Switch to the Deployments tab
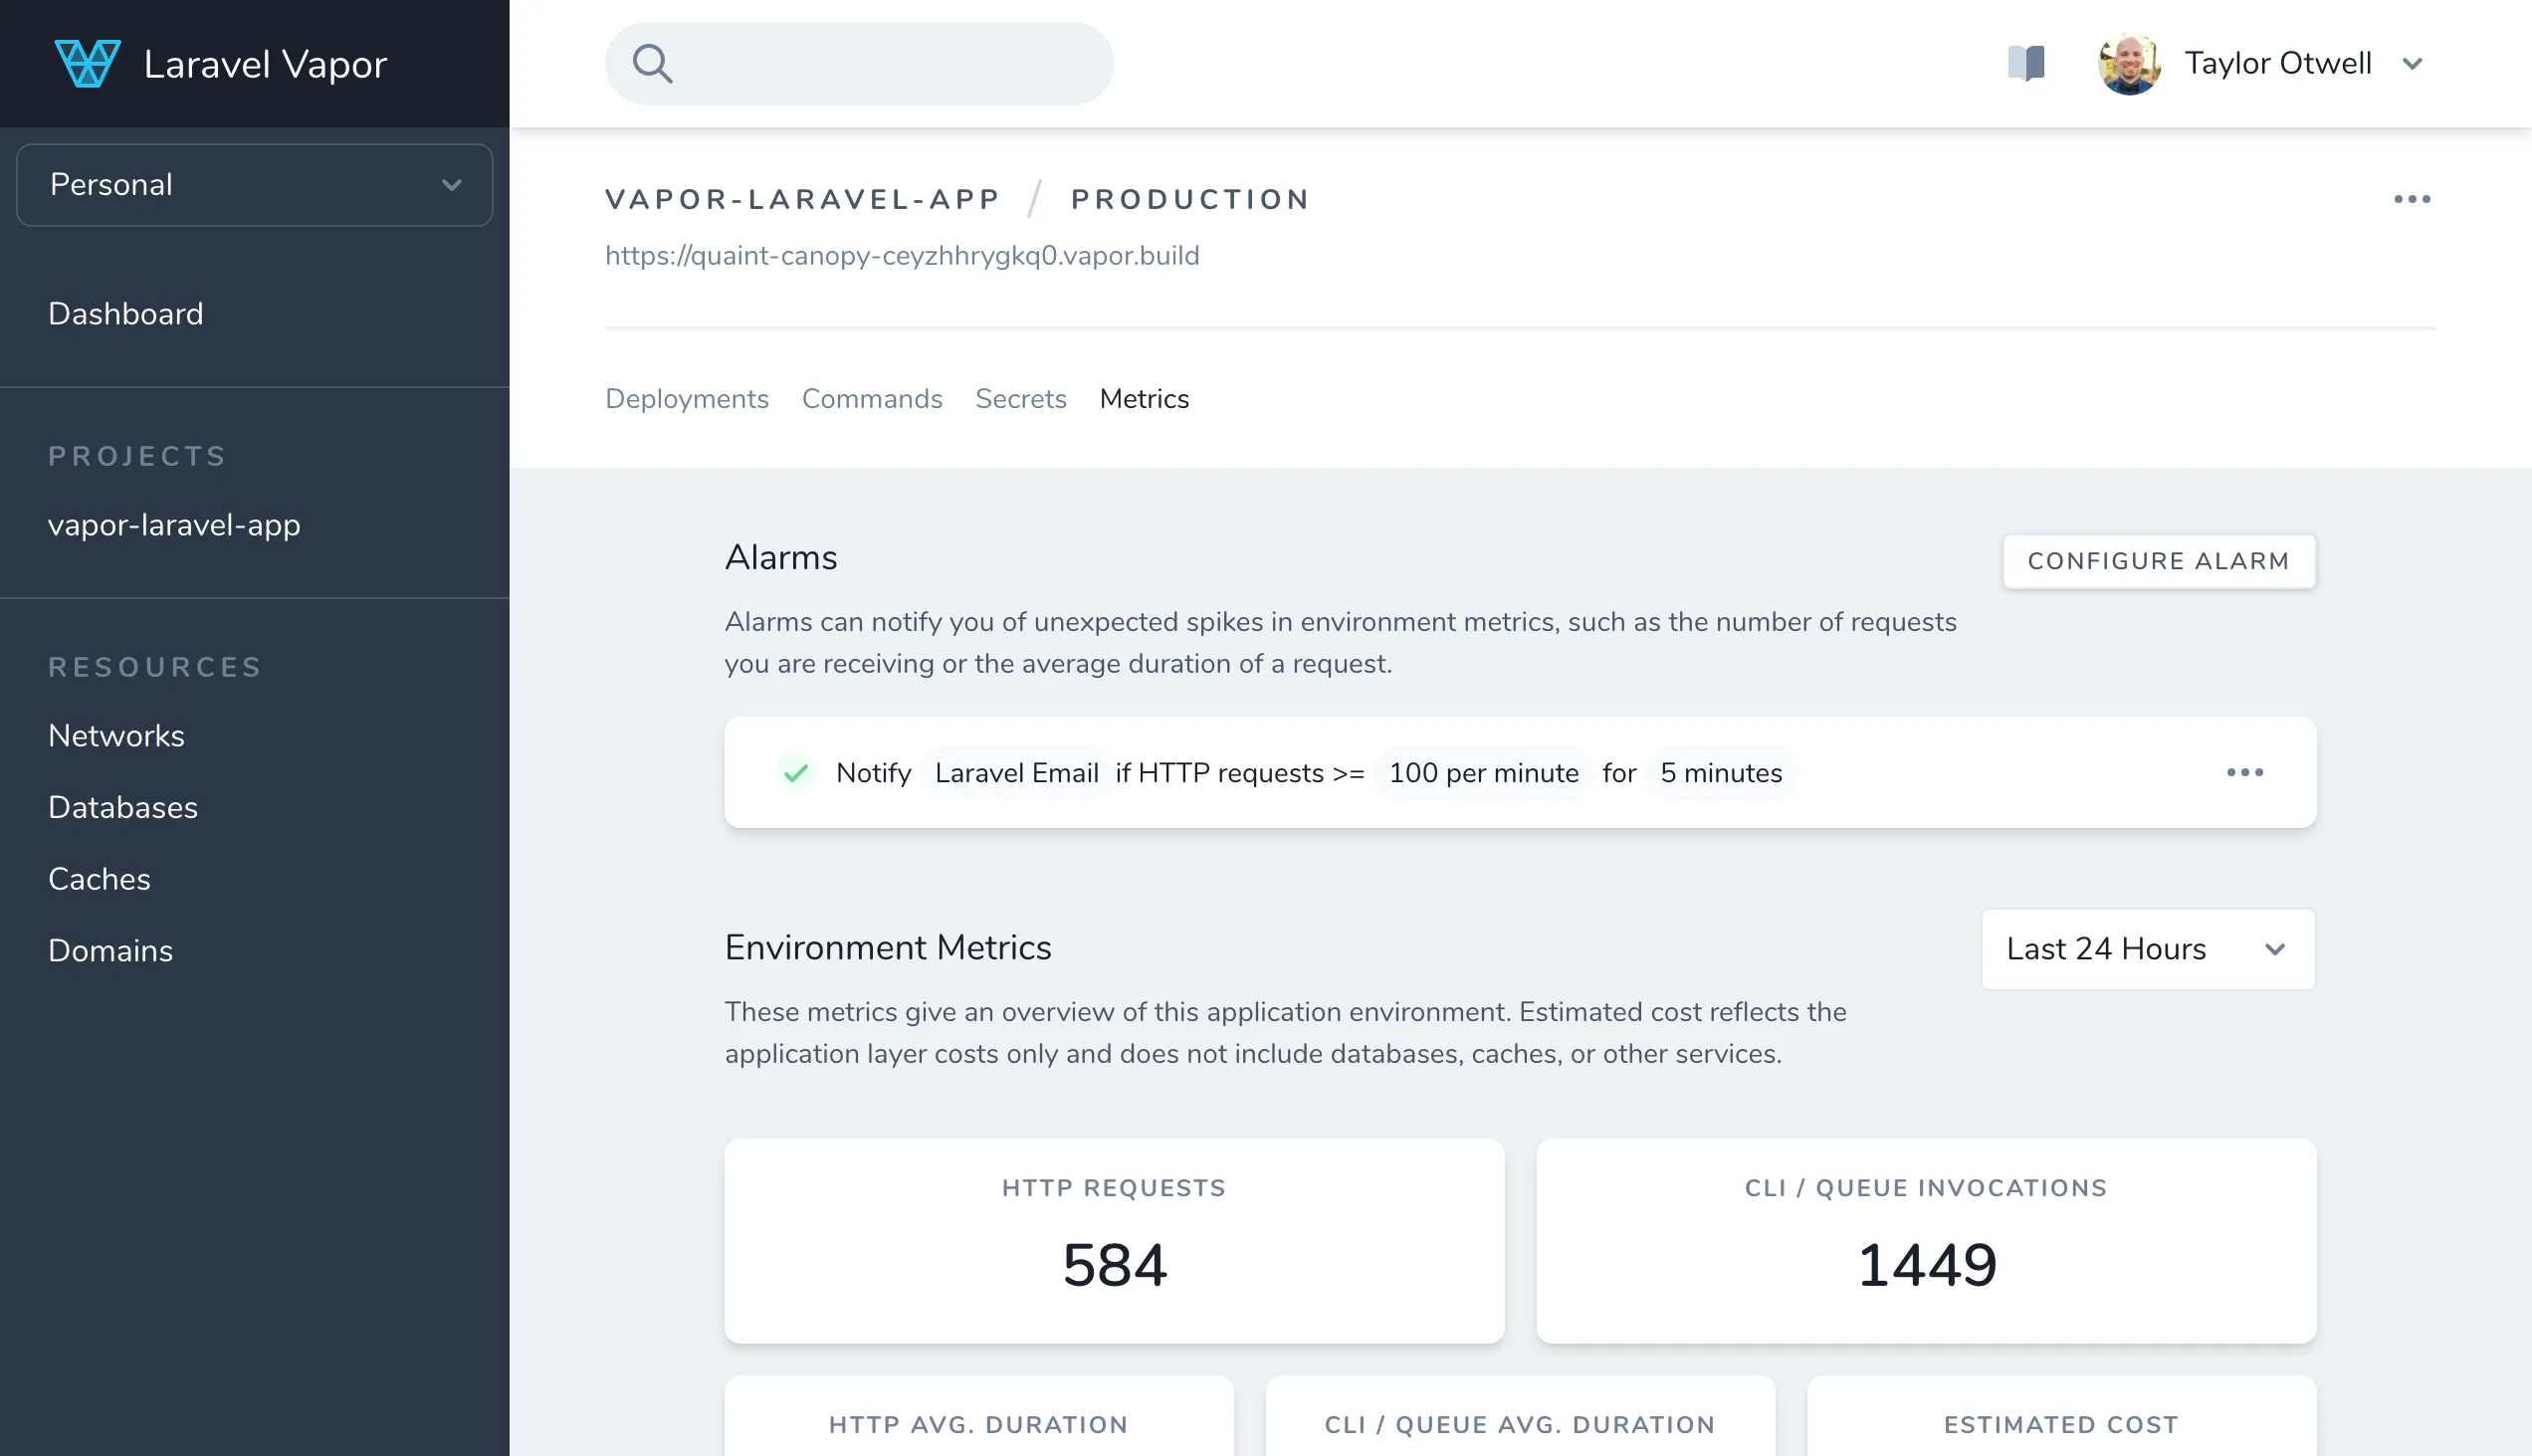The height and width of the screenshot is (1456, 2532). pos(687,398)
